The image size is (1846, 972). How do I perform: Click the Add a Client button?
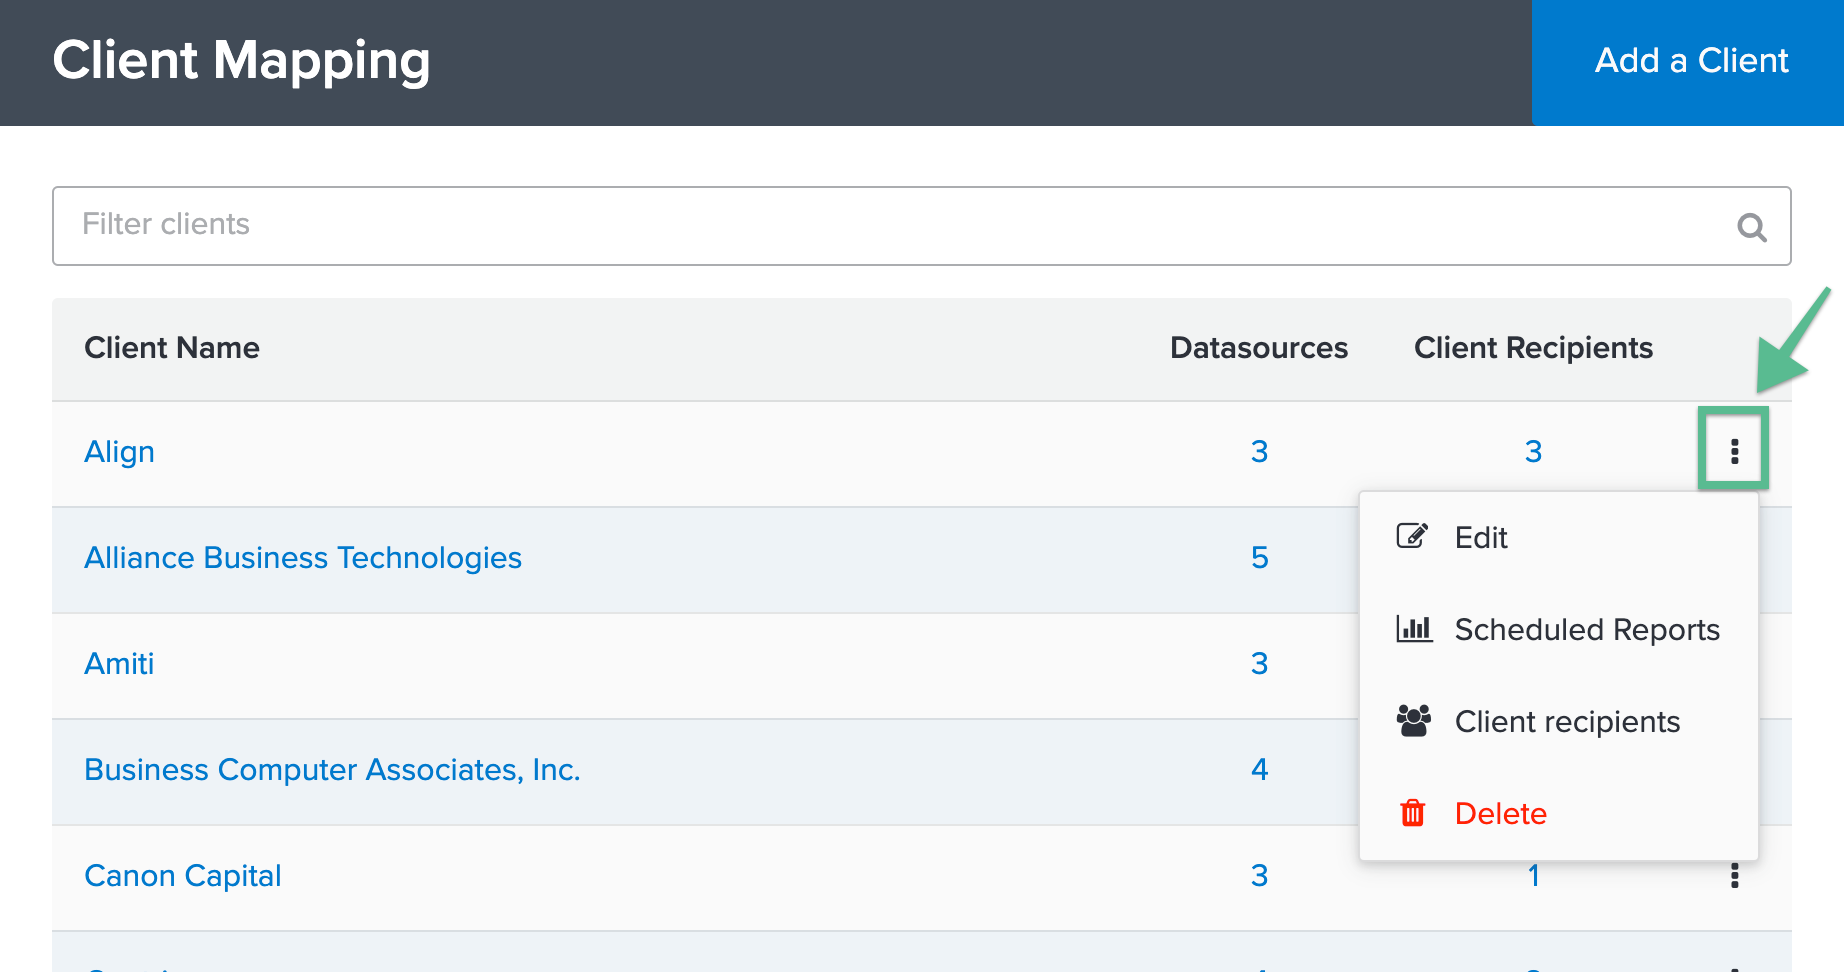[x=1688, y=62]
